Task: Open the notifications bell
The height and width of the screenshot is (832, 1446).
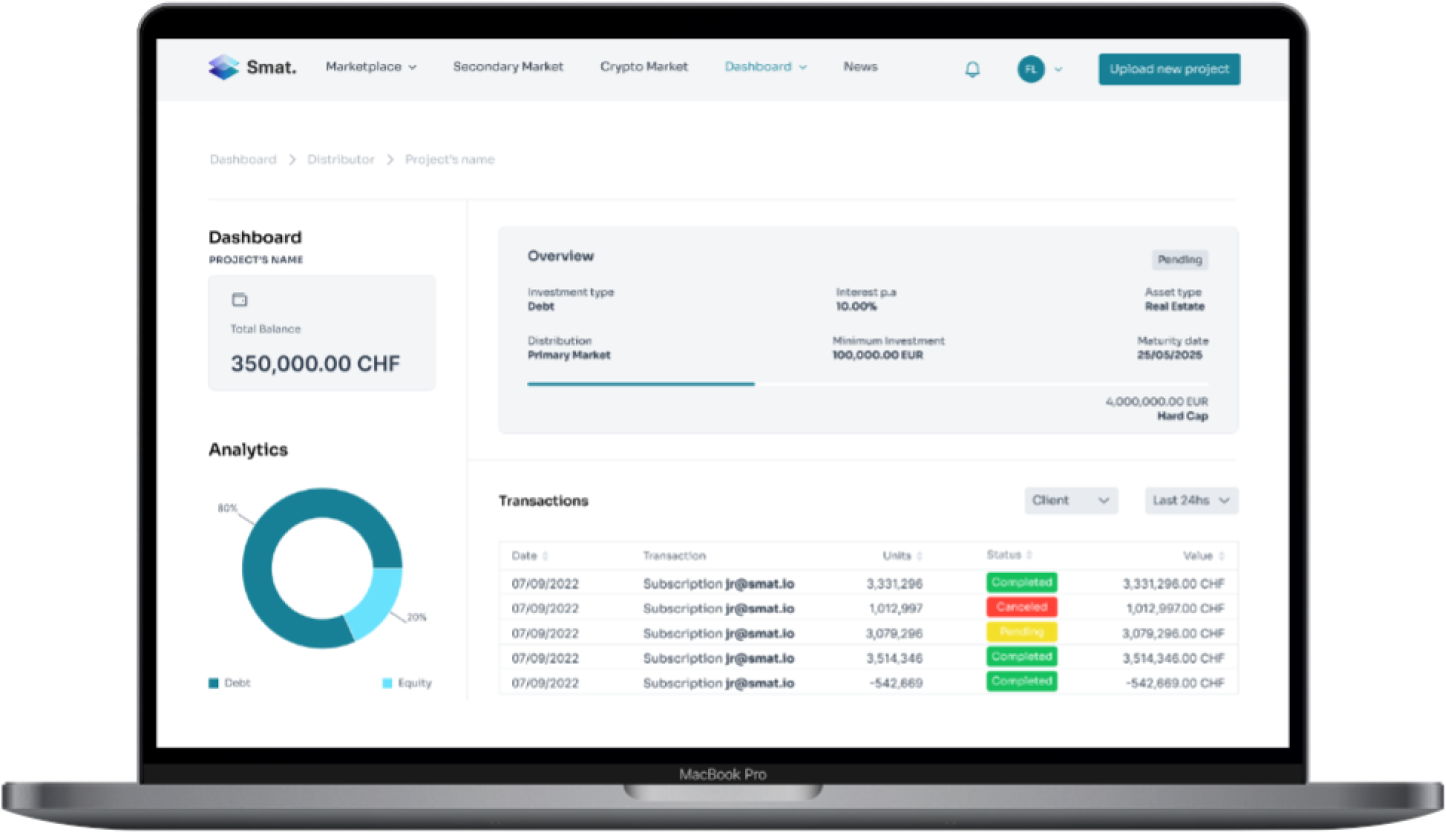Action: [x=971, y=68]
